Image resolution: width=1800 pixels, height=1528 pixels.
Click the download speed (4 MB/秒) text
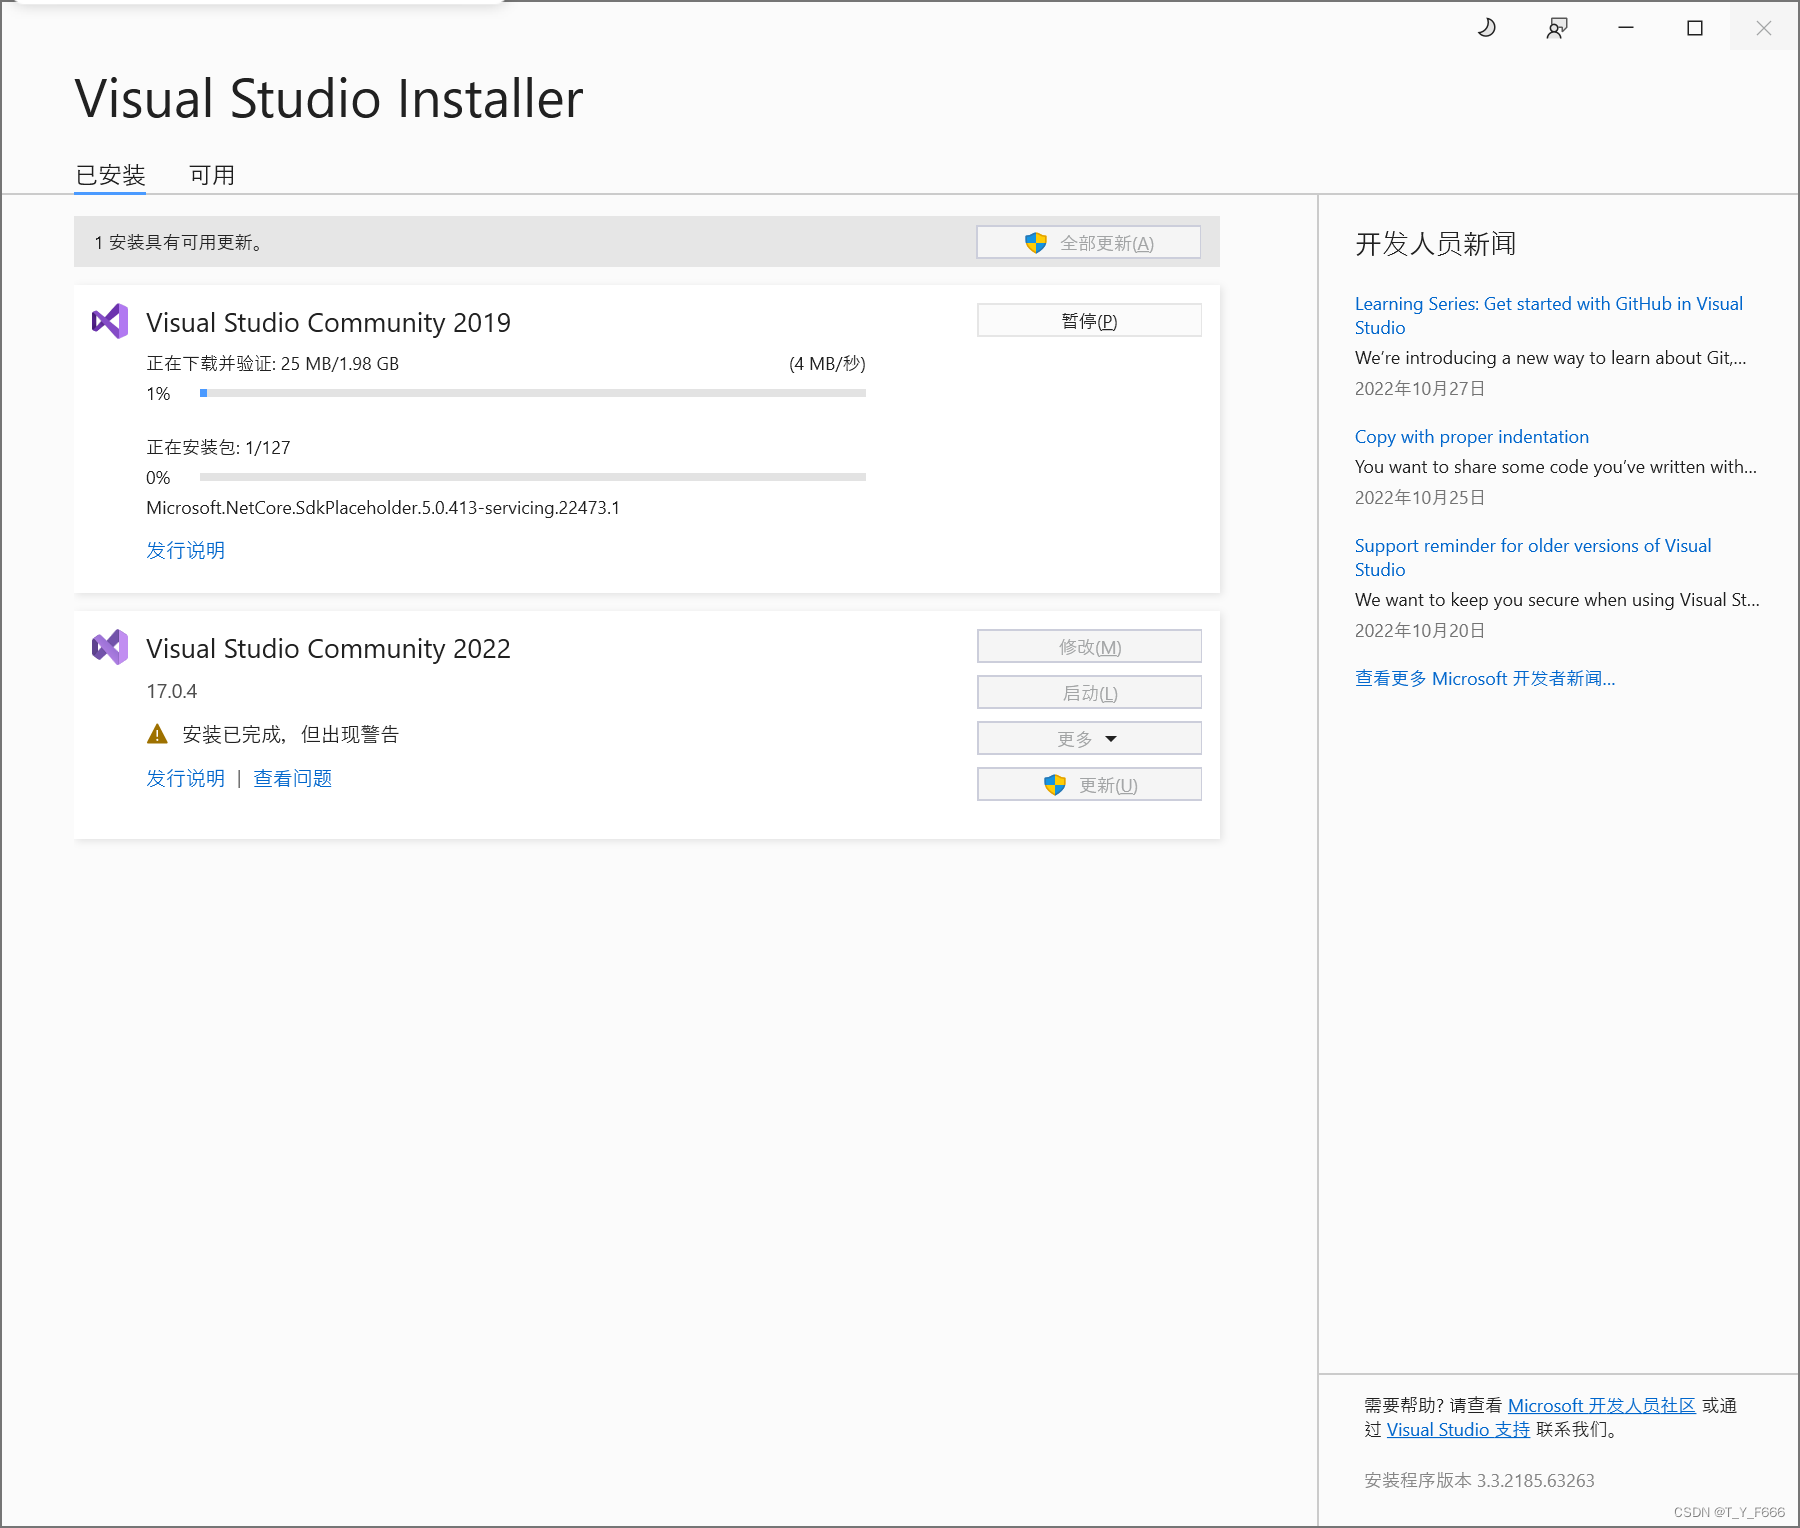point(827,364)
